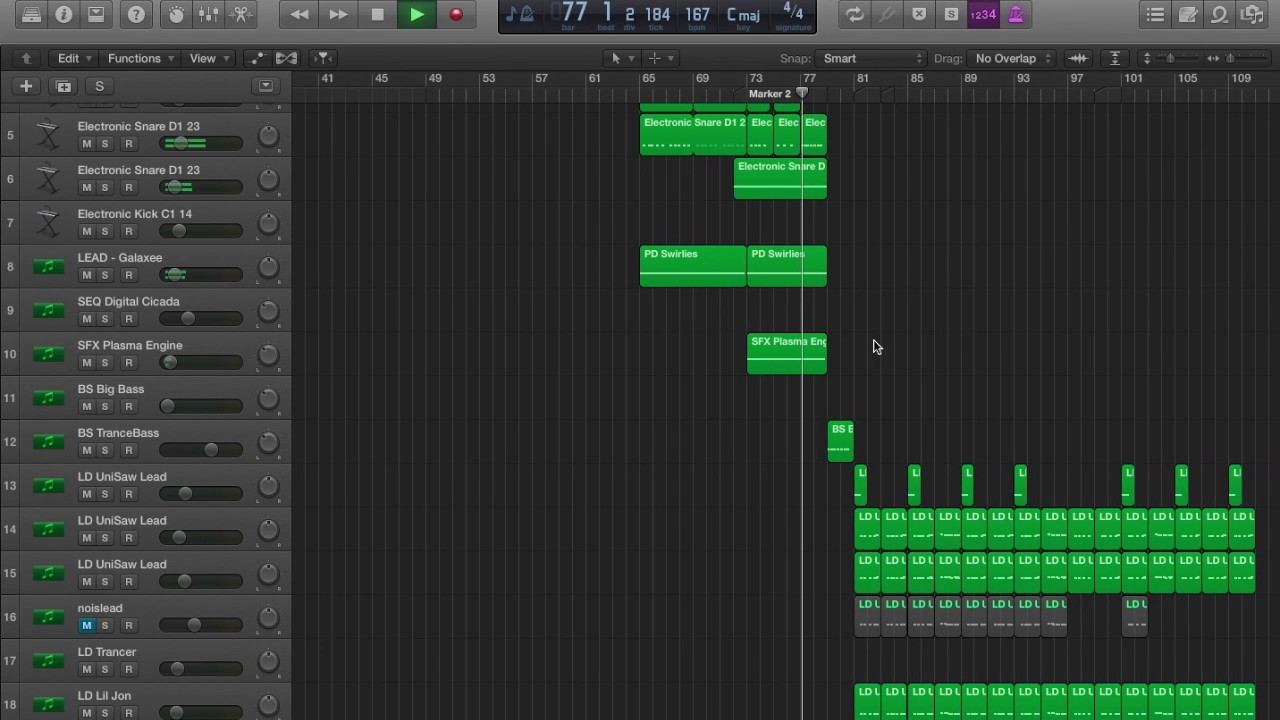Select the LD Lil Jon track name
Screen dimensions: 1280x720
coord(104,696)
